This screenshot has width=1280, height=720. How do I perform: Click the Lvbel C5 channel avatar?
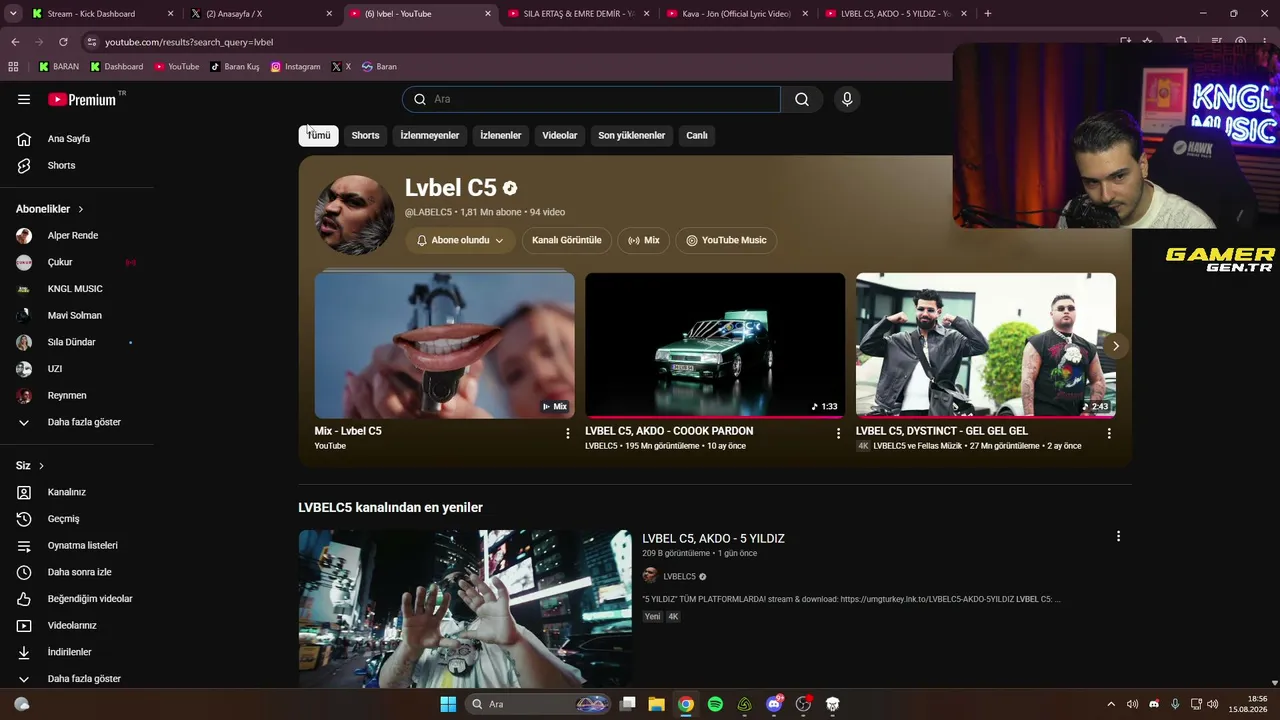[x=354, y=214]
